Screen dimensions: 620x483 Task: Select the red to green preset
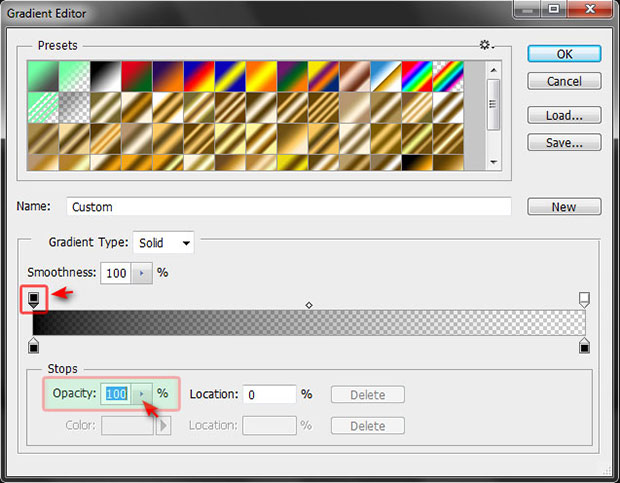(x=137, y=76)
